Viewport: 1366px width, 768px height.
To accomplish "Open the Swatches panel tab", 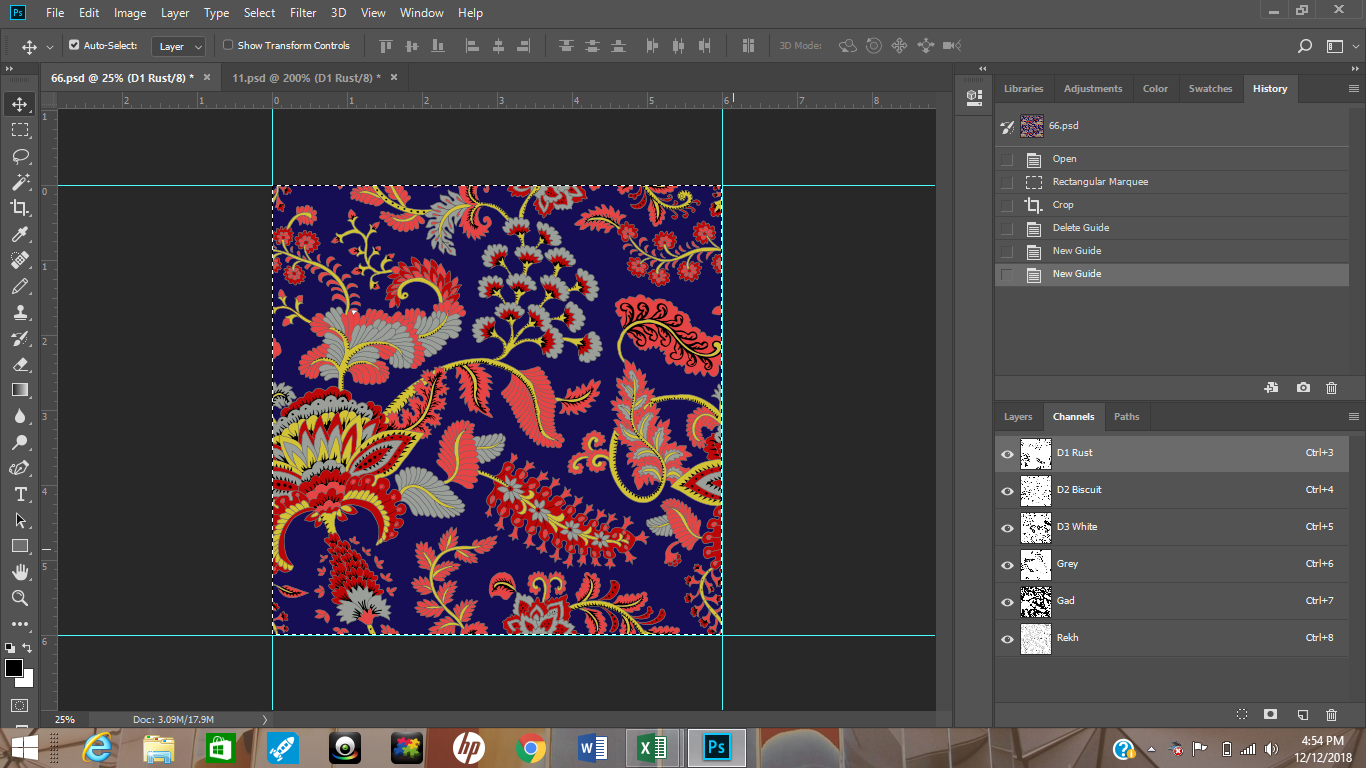I will (1210, 89).
